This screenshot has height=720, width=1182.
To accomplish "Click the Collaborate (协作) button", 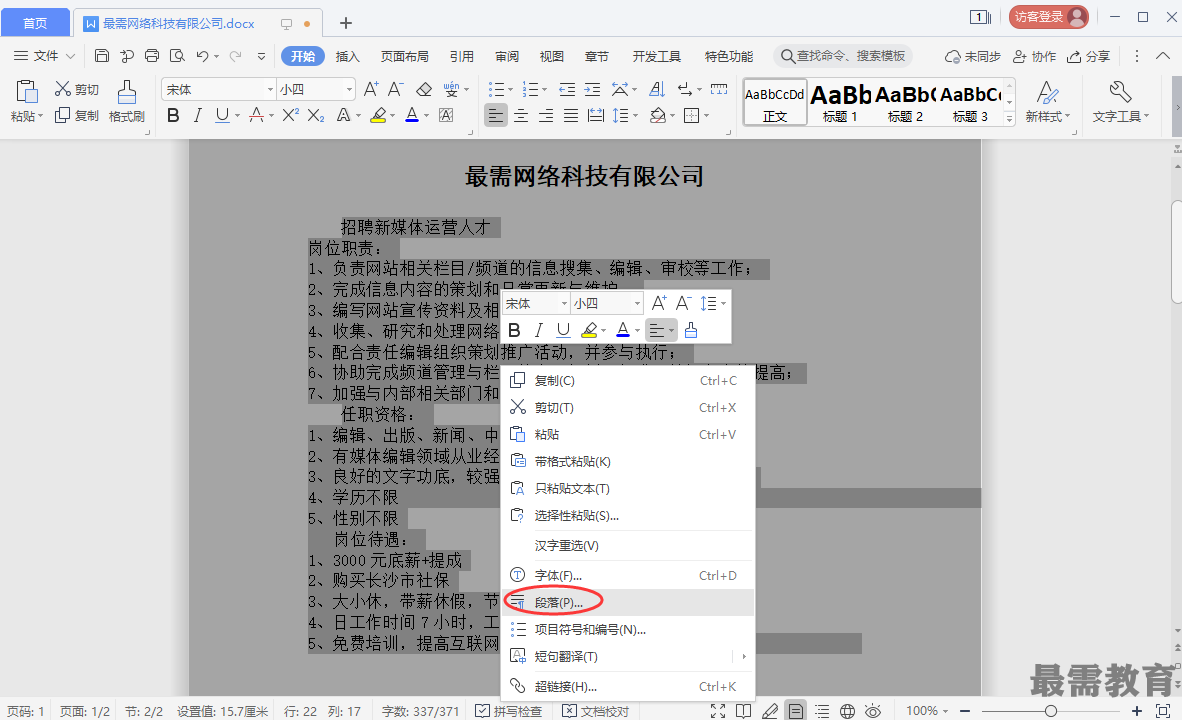I will pyautogui.click(x=1034, y=57).
